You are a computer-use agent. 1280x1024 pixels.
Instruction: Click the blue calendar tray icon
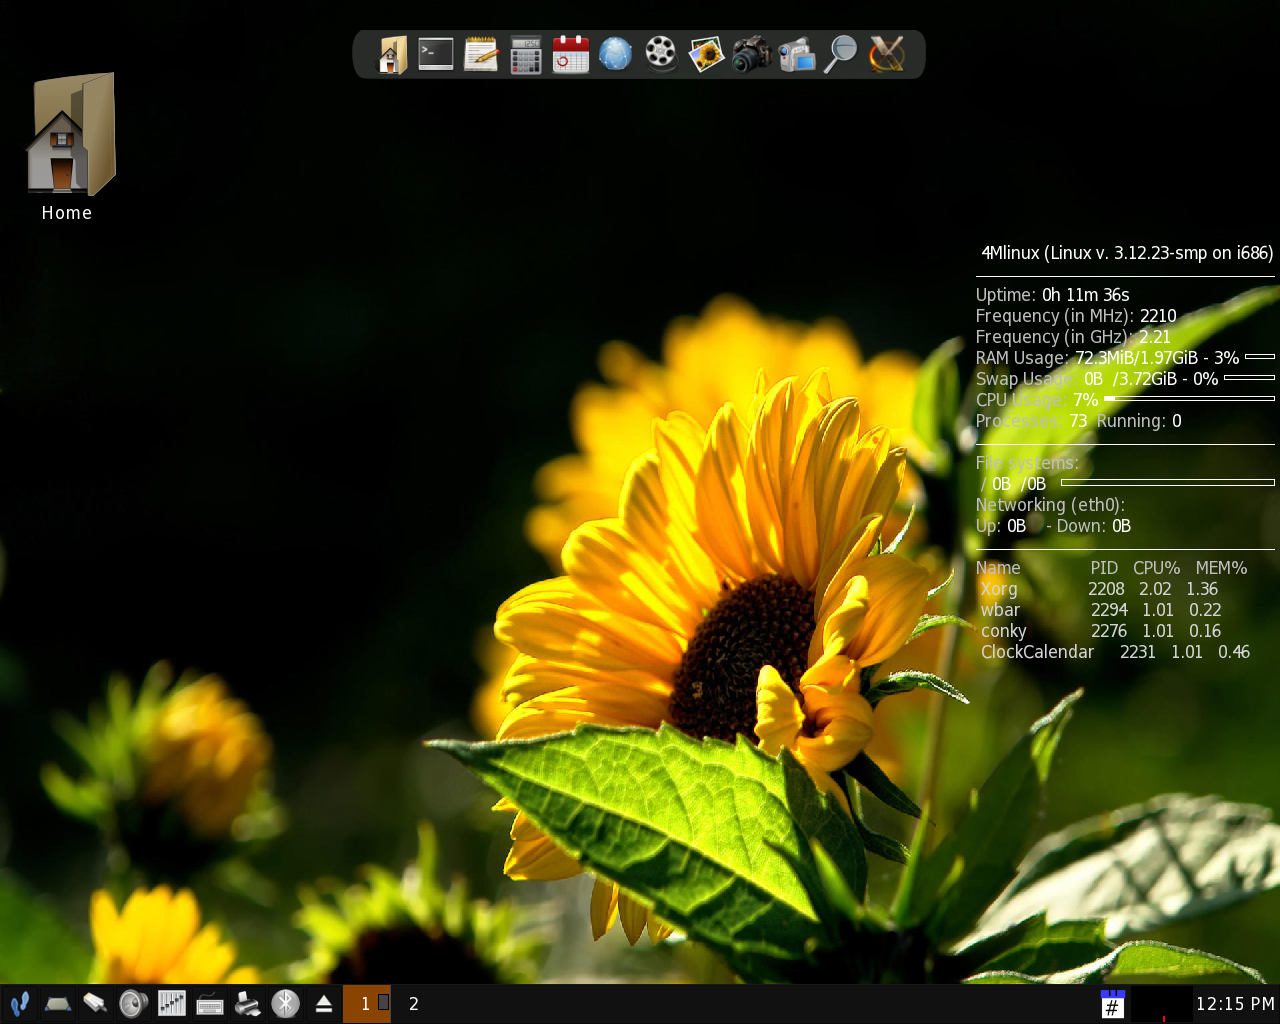(x=1113, y=1004)
